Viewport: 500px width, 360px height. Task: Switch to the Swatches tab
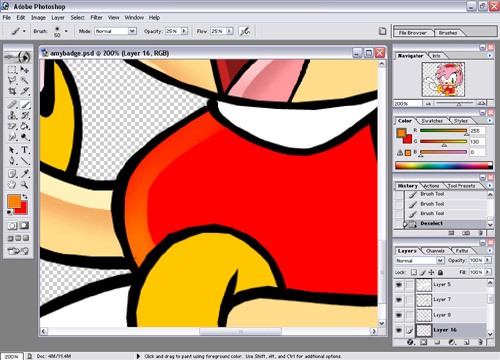(x=432, y=121)
